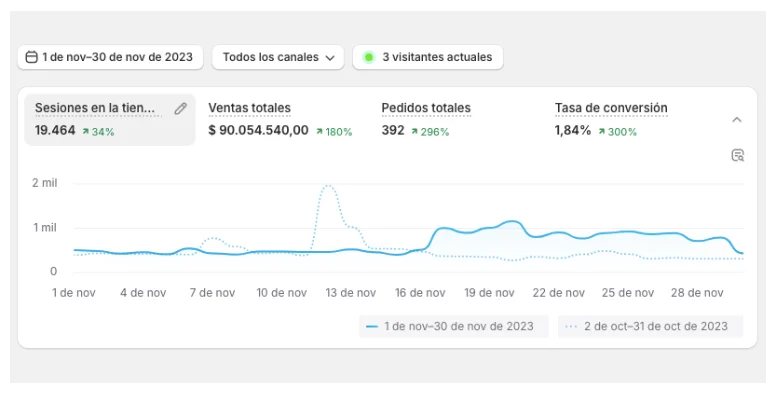Click the 19 de nov x-axis label
Screen dimensions: 776x394
tap(489, 293)
